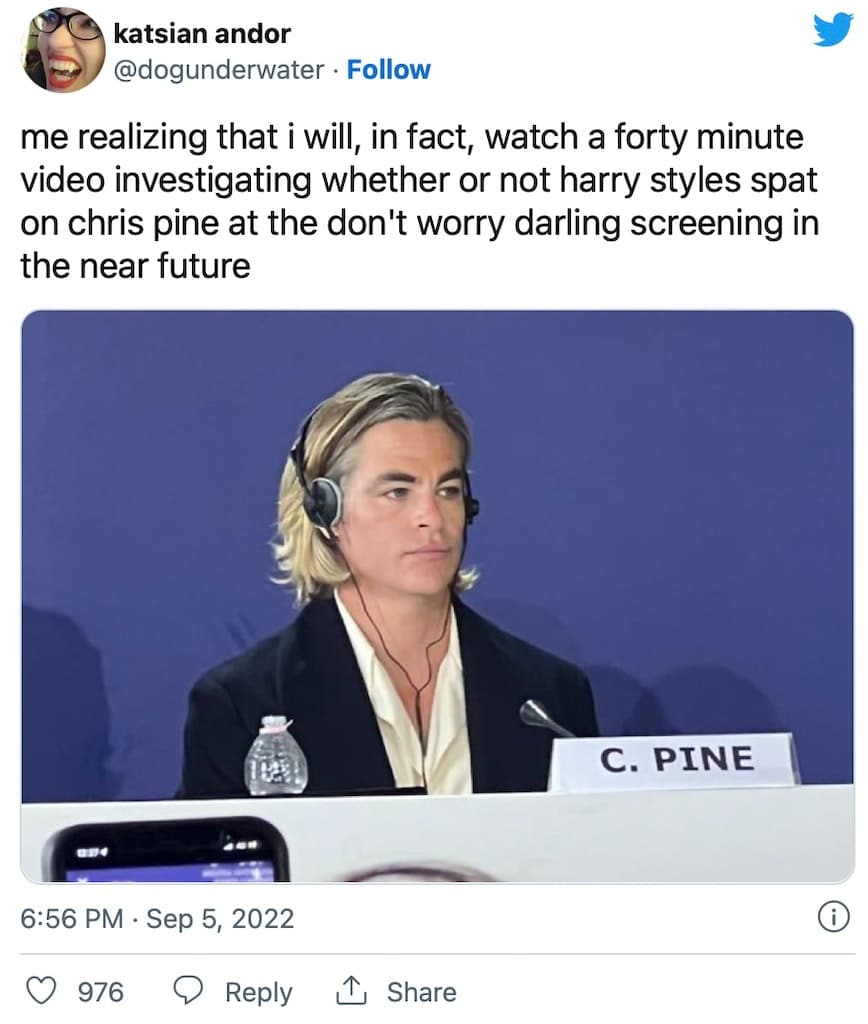Viewport: 868px width, 1024px height.
Task: Open the attached press conference photo
Action: [437, 596]
